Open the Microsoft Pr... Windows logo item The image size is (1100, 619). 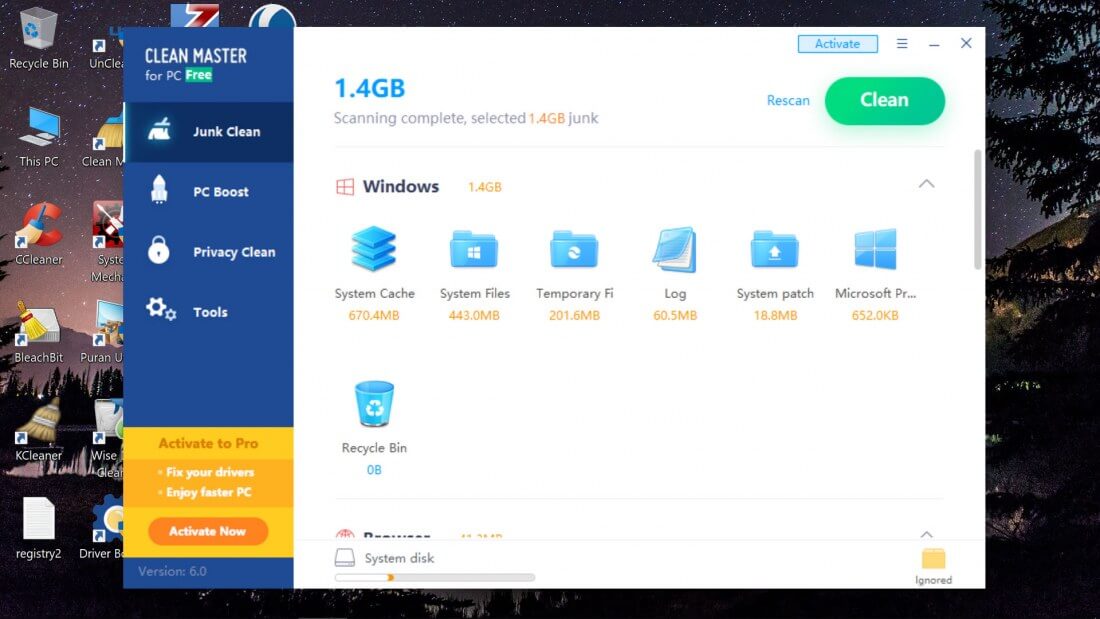pos(876,249)
